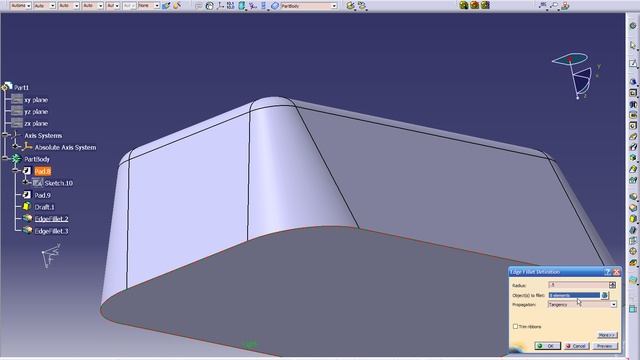Collapse the Axis Systems tree node
This screenshot has height=360, width=640.
(x=5, y=135)
